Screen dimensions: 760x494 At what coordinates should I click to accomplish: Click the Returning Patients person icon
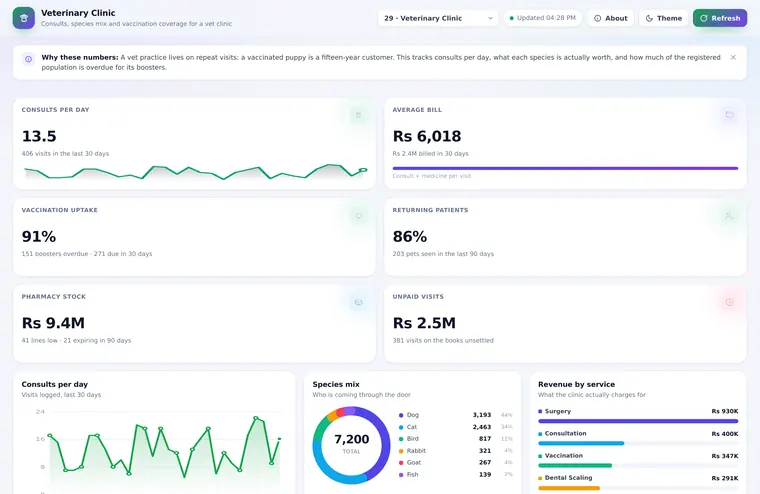pos(729,216)
